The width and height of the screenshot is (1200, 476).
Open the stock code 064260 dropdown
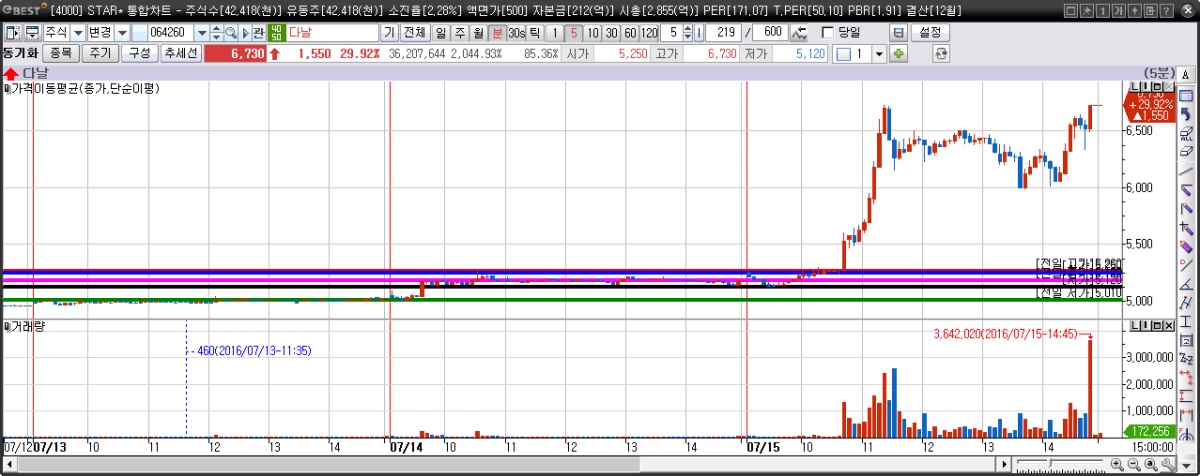tap(202, 32)
